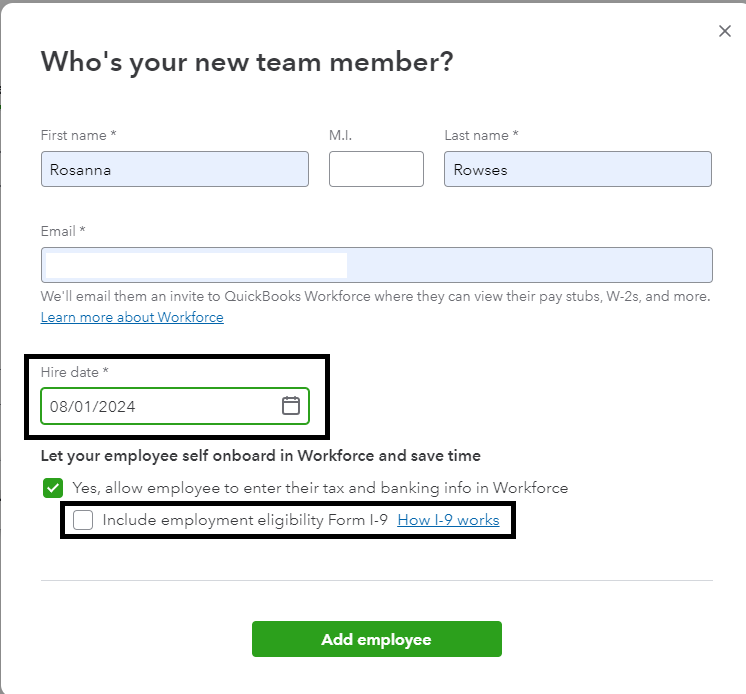The image size is (746, 694).
Task: Click the QuickBooks Workforce email invite description
Action: (375, 297)
